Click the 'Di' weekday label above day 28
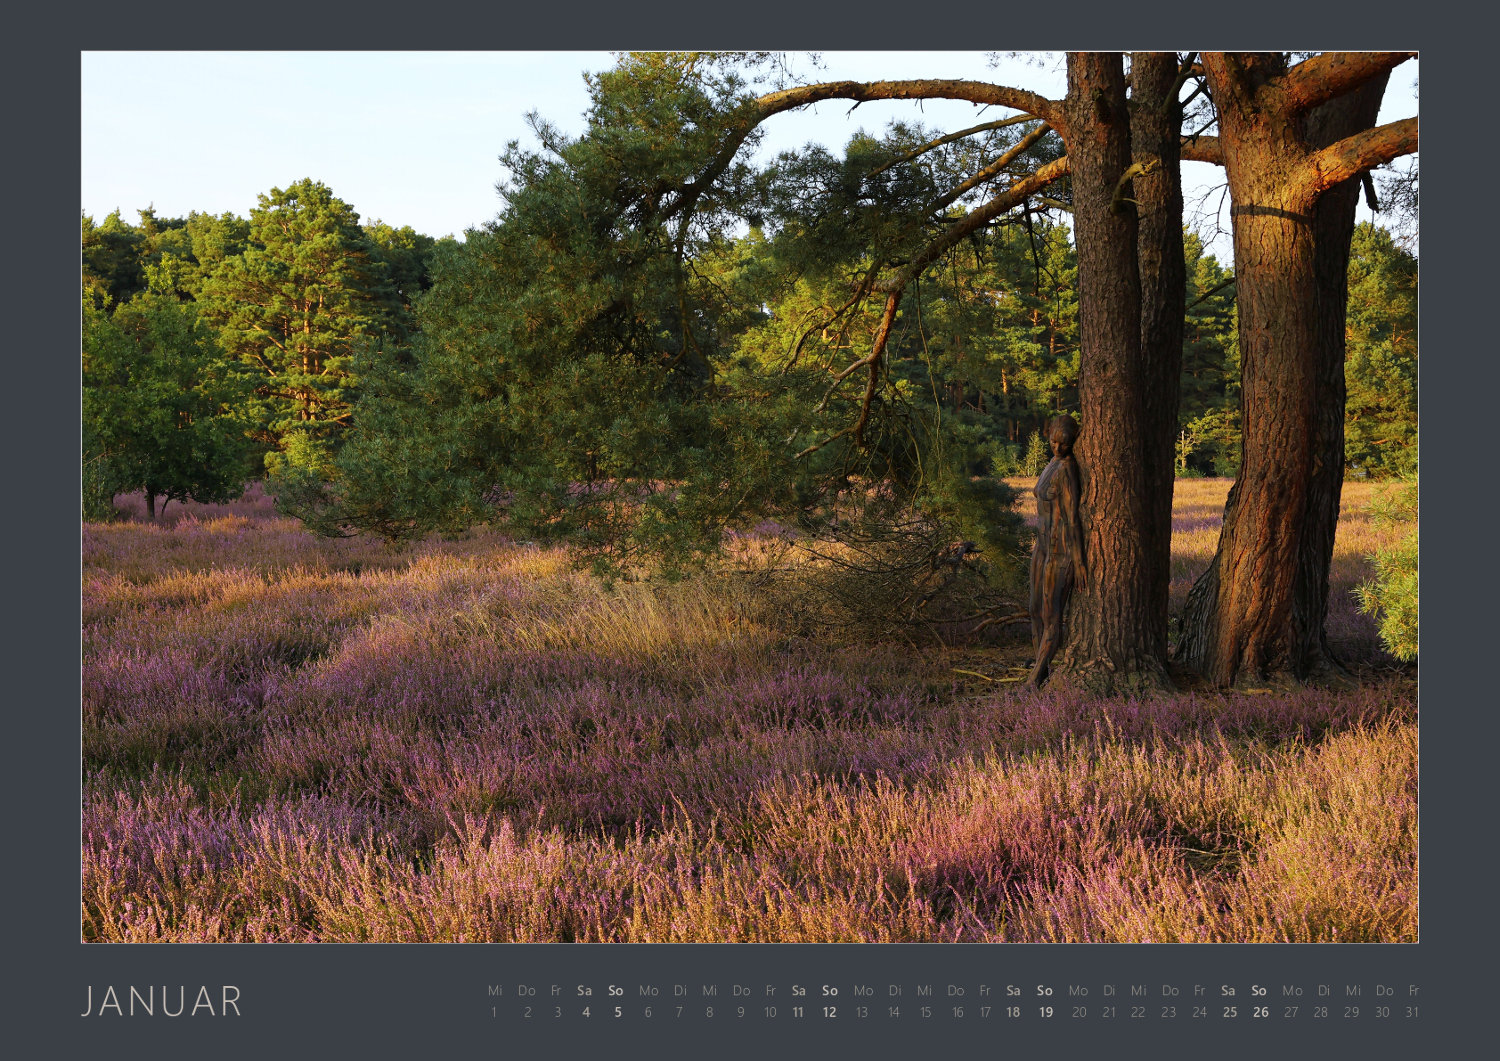Viewport: 1500px width, 1061px height. (1324, 990)
